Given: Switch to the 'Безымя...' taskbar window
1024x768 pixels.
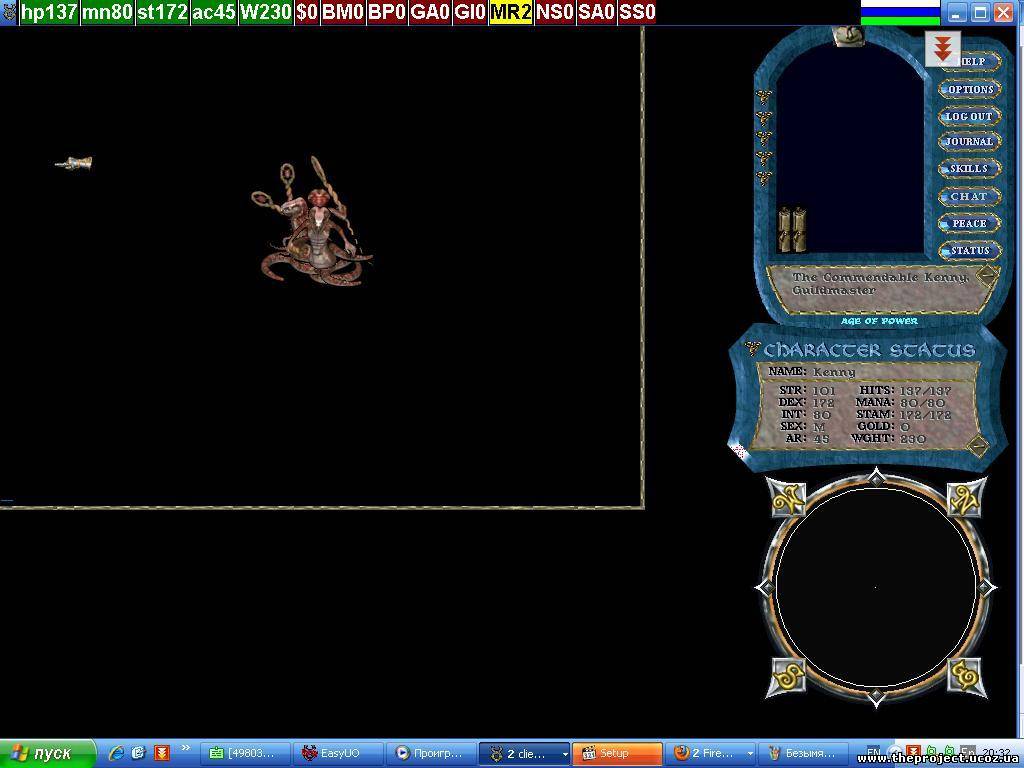Looking at the screenshot, I should pos(804,754).
